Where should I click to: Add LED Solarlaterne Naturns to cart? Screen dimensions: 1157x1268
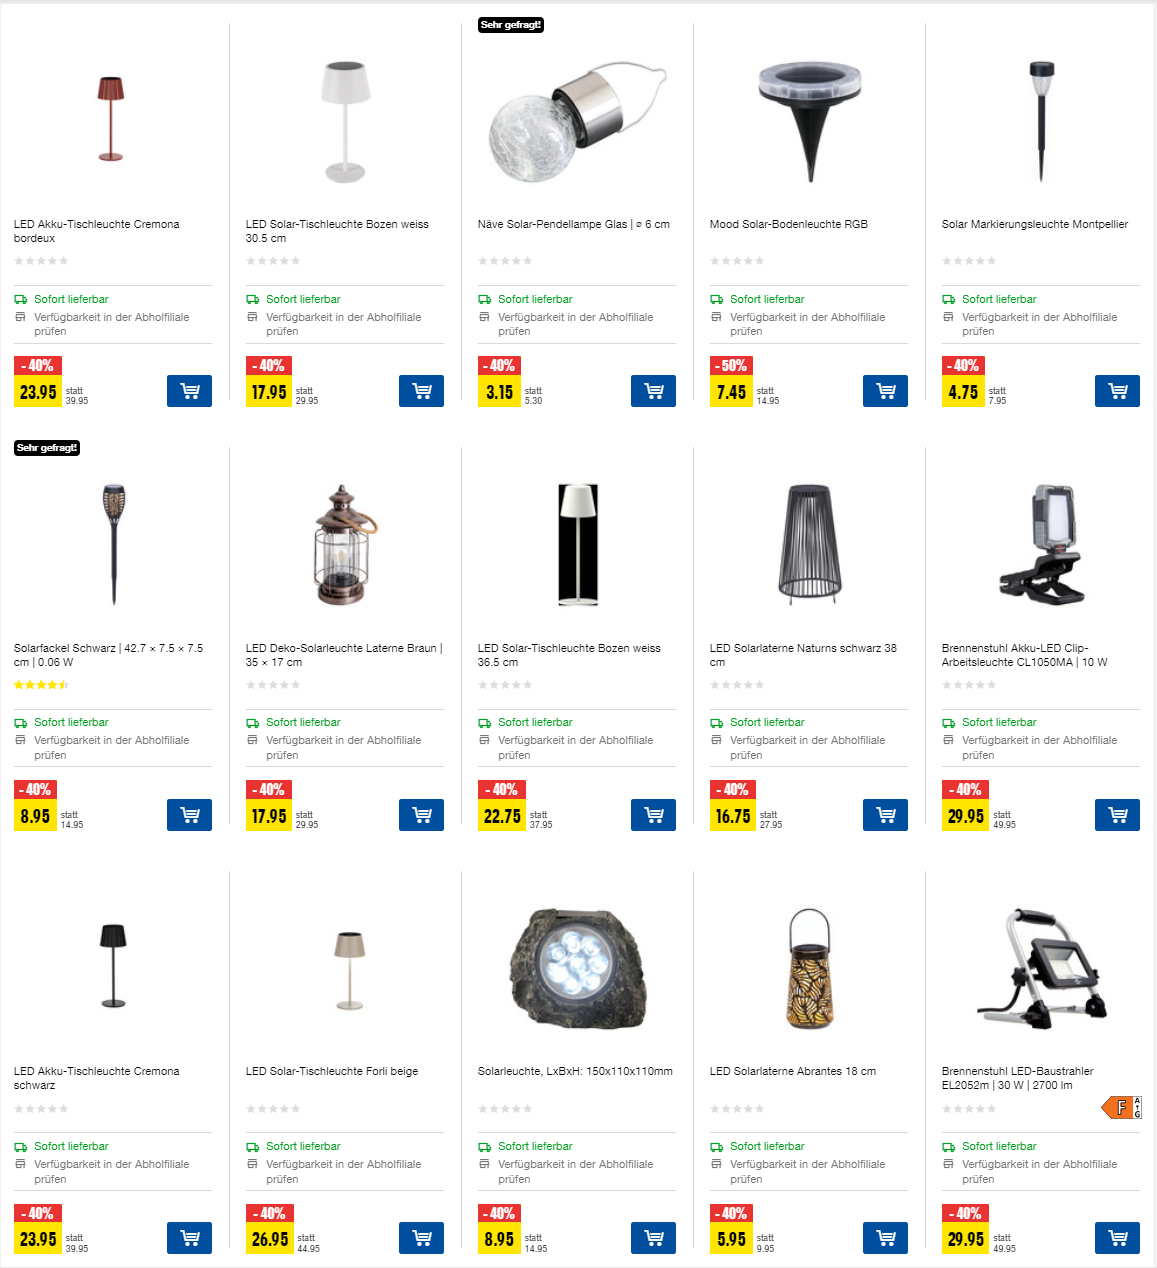[x=885, y=815]
